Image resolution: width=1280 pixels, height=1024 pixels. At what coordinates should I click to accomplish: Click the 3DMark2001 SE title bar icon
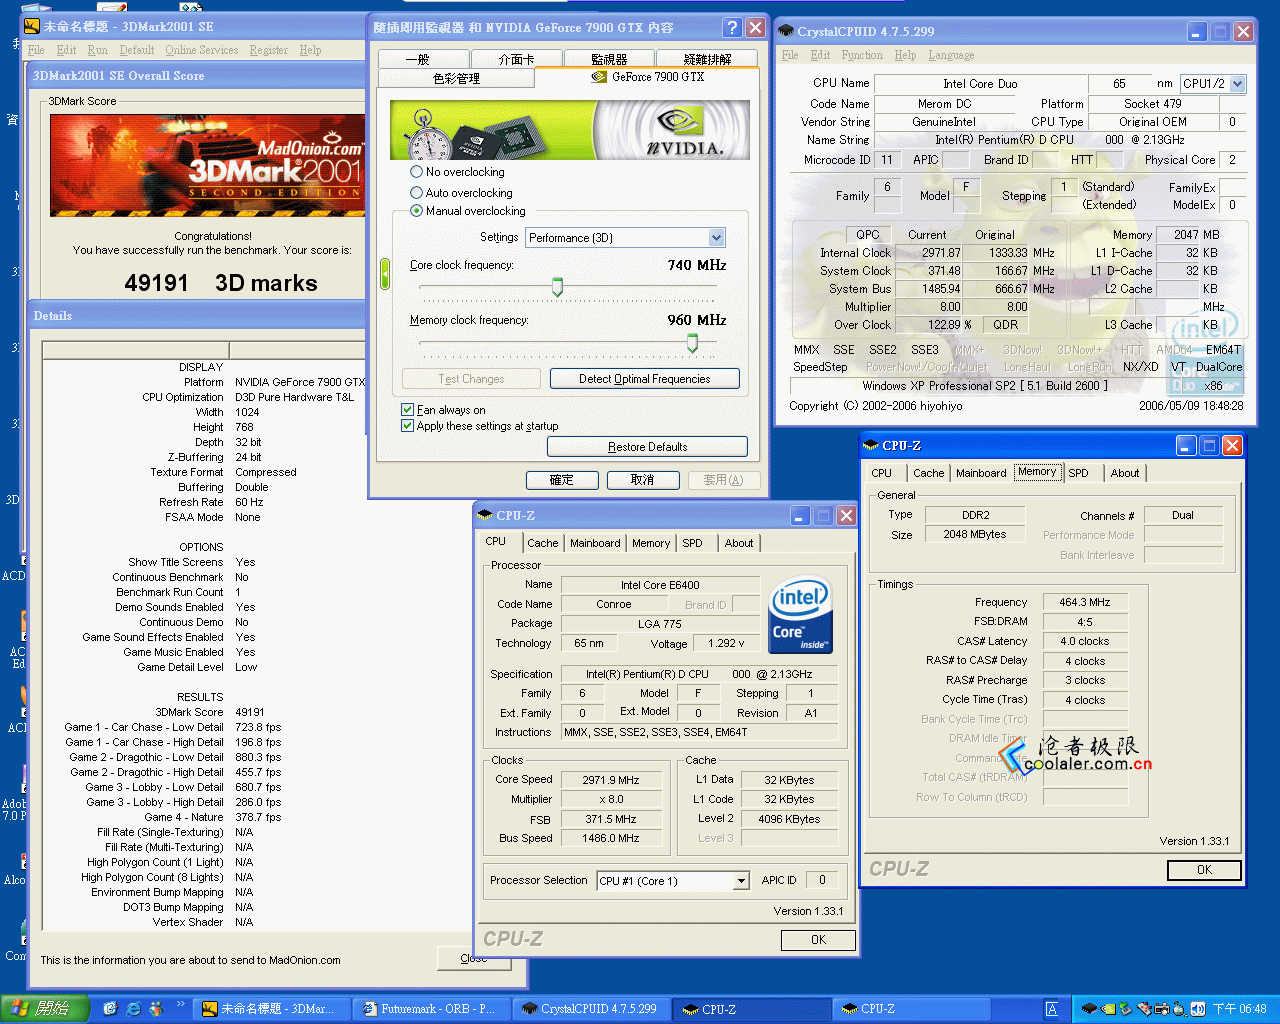(x=32, y=27)
